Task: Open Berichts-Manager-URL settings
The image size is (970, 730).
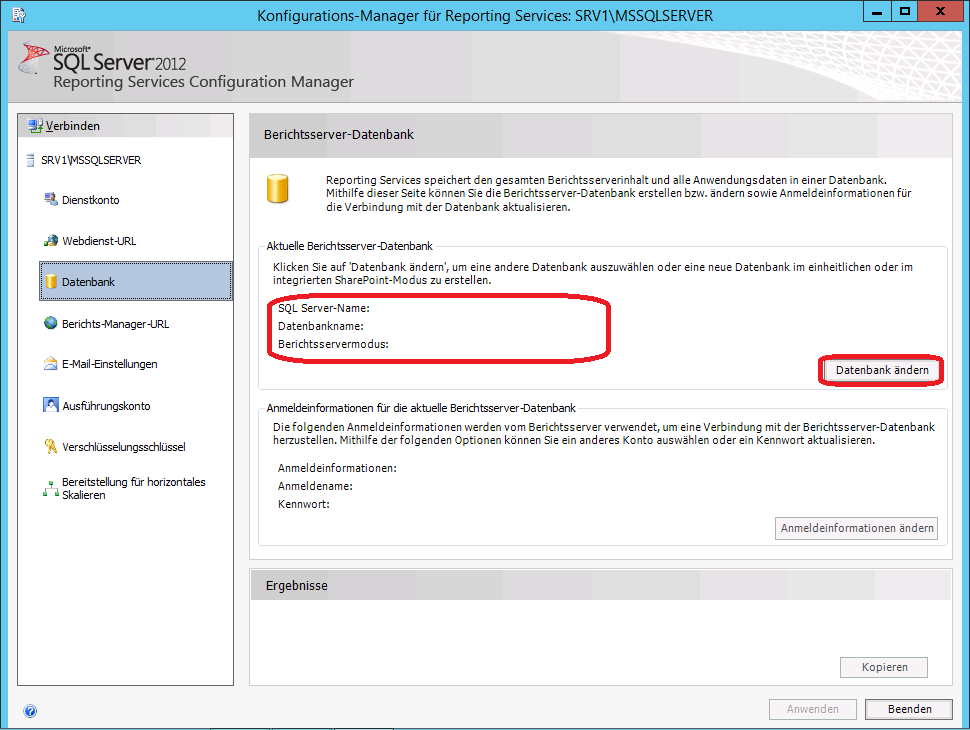Action: click(x=115, y=324)
